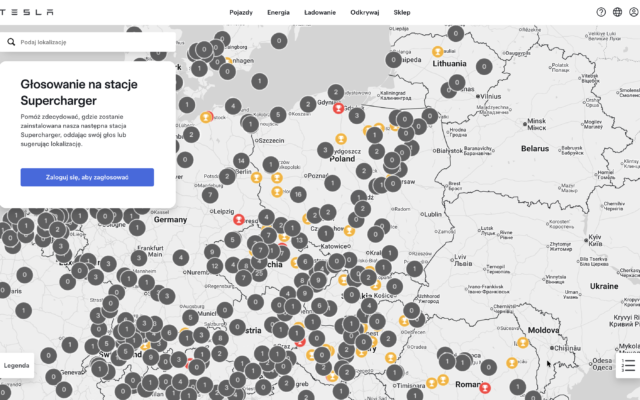This screenshot has width=640, height=400.
Task: Open the account profile icon
Action: pos(633,12)
